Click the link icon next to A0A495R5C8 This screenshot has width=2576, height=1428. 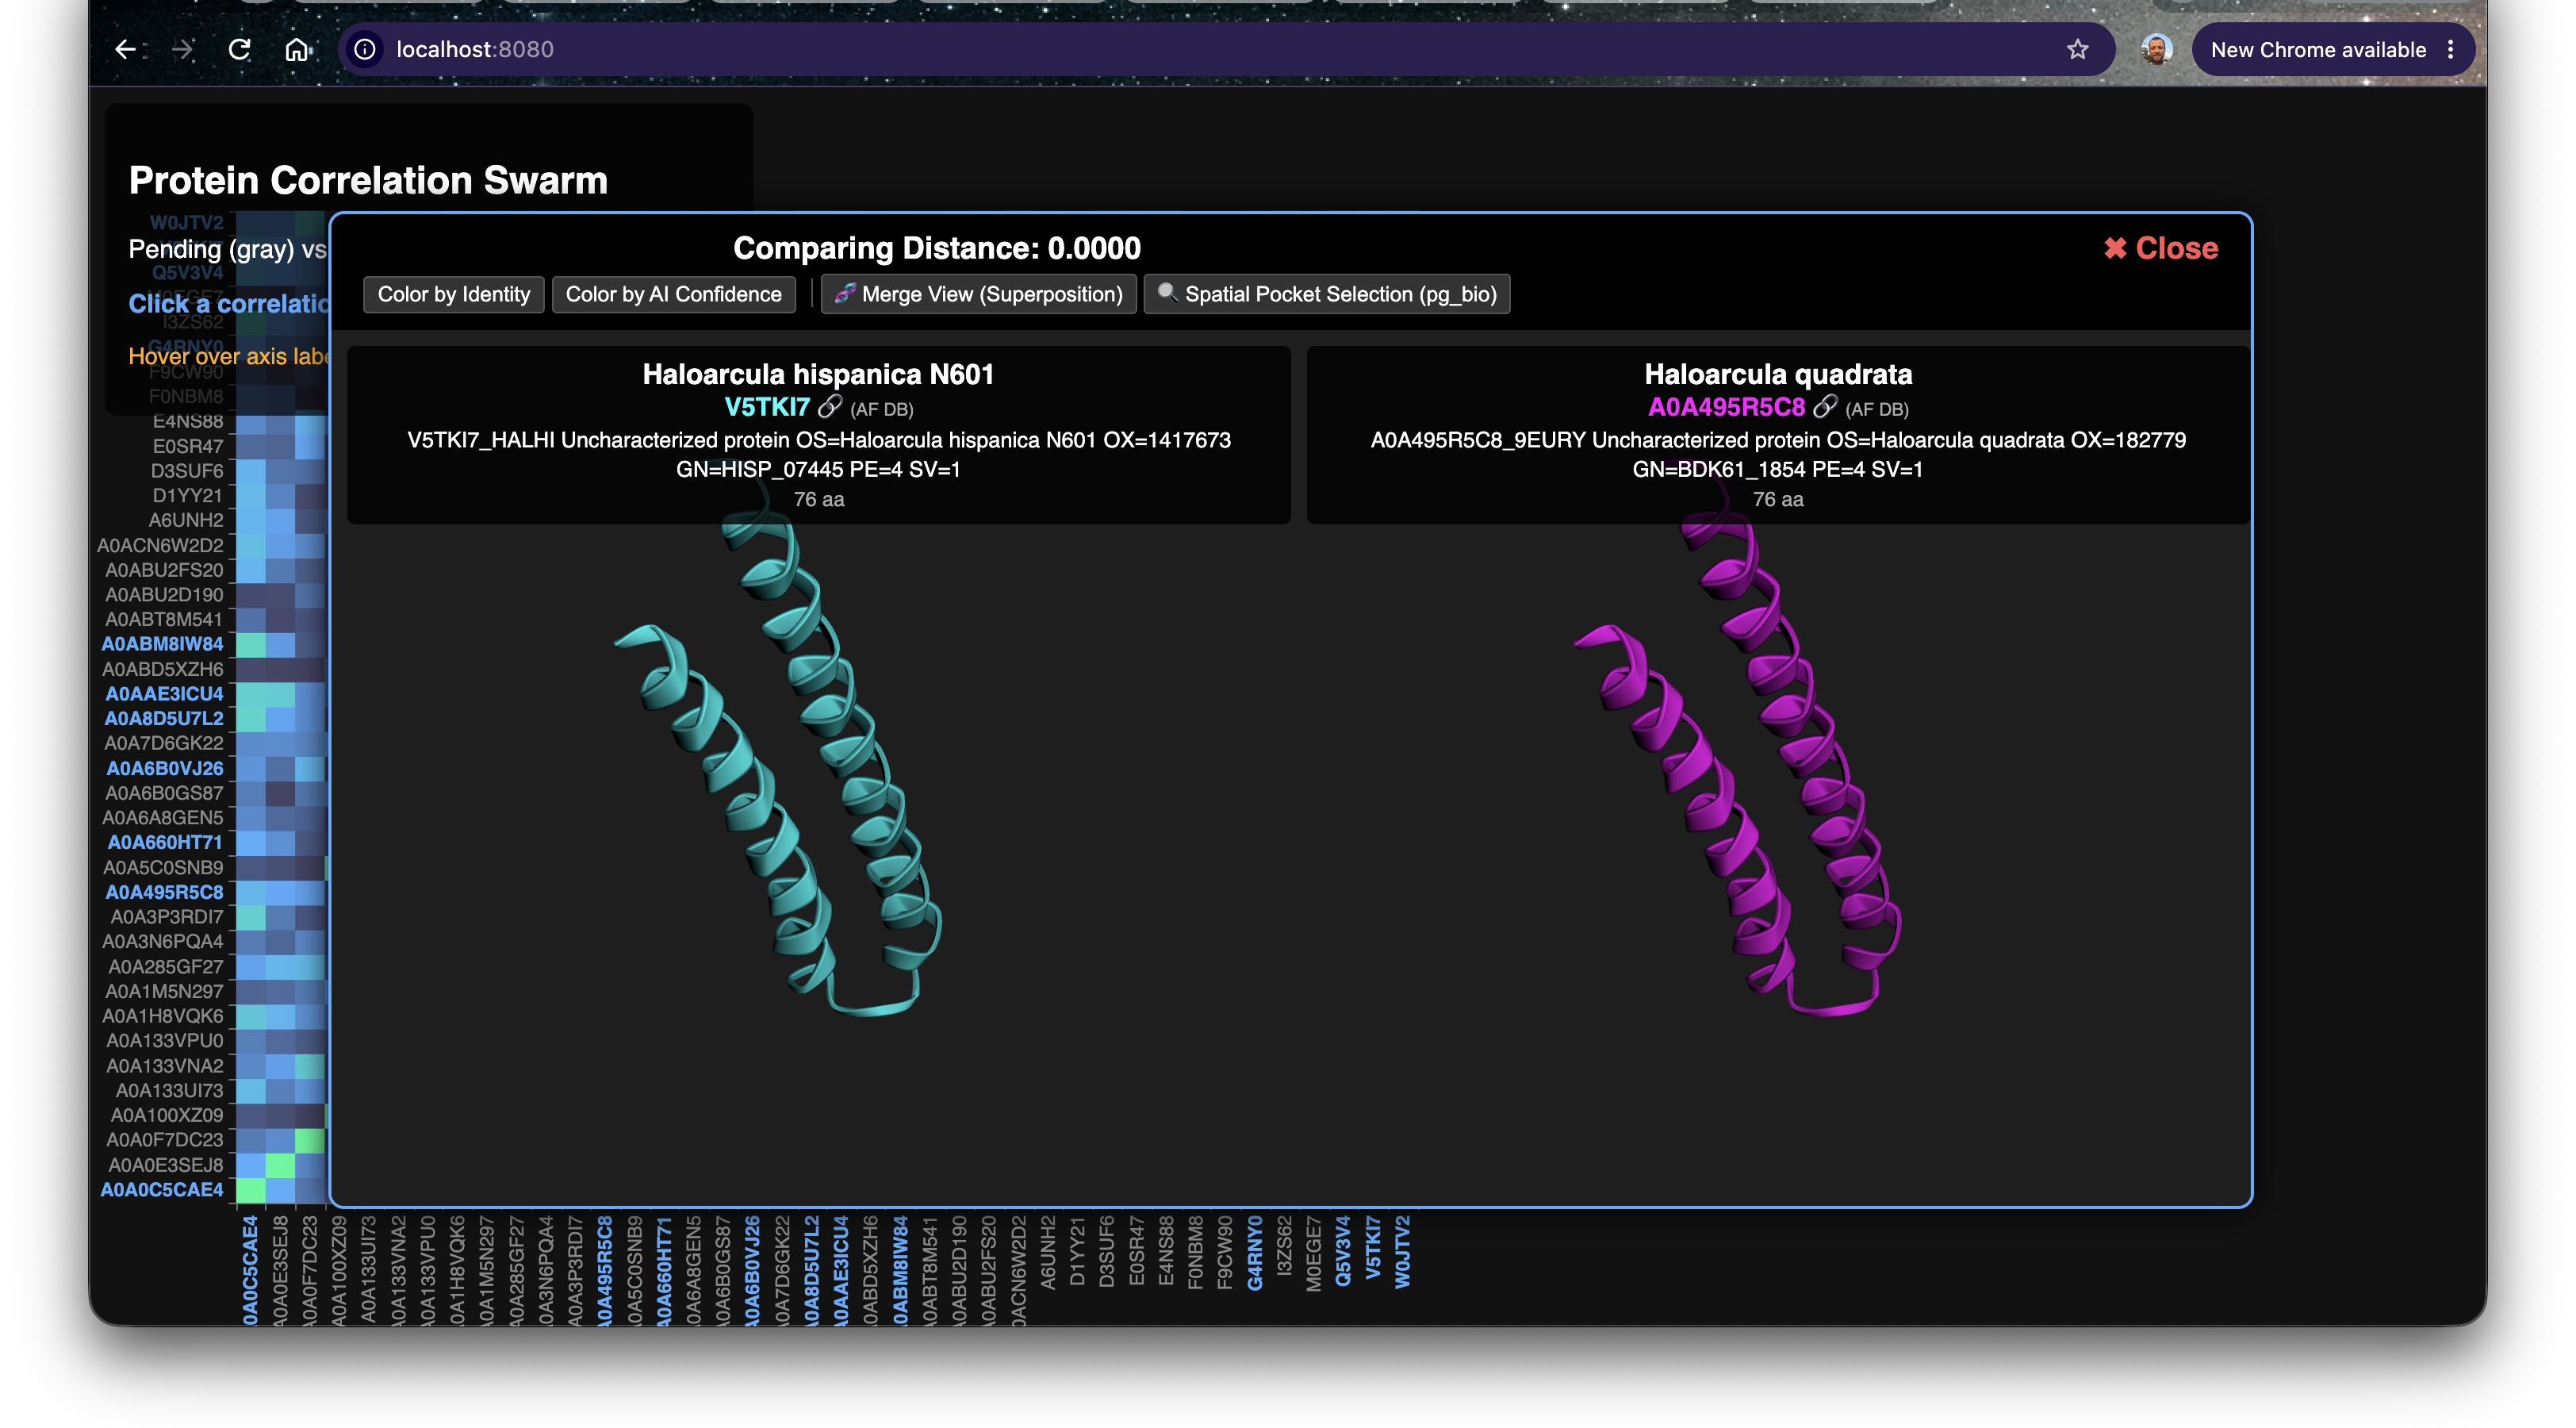[1825, 406]
